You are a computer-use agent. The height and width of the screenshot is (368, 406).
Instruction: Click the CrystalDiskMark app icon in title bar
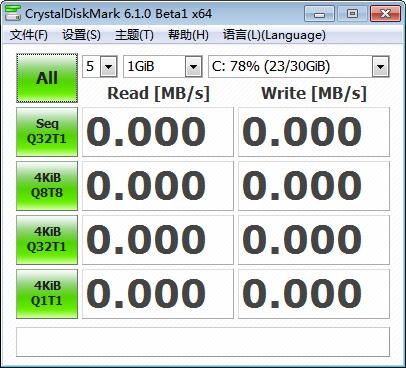(13, 13)
